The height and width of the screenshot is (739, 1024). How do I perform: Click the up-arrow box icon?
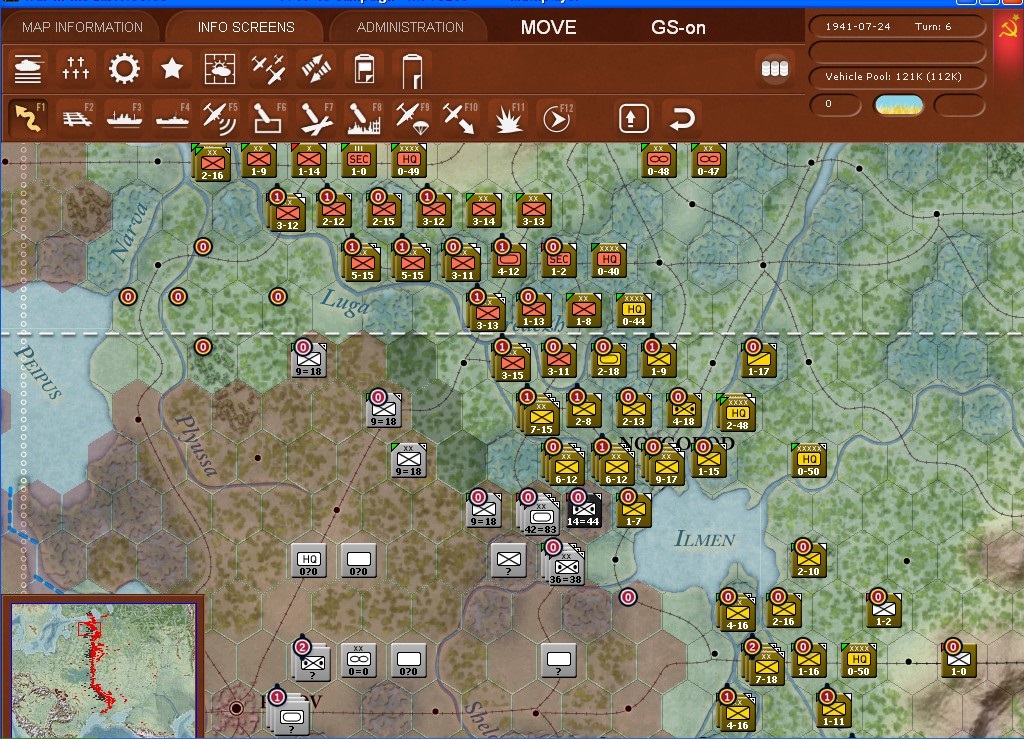pyautogui.click(x=633, y=118)
